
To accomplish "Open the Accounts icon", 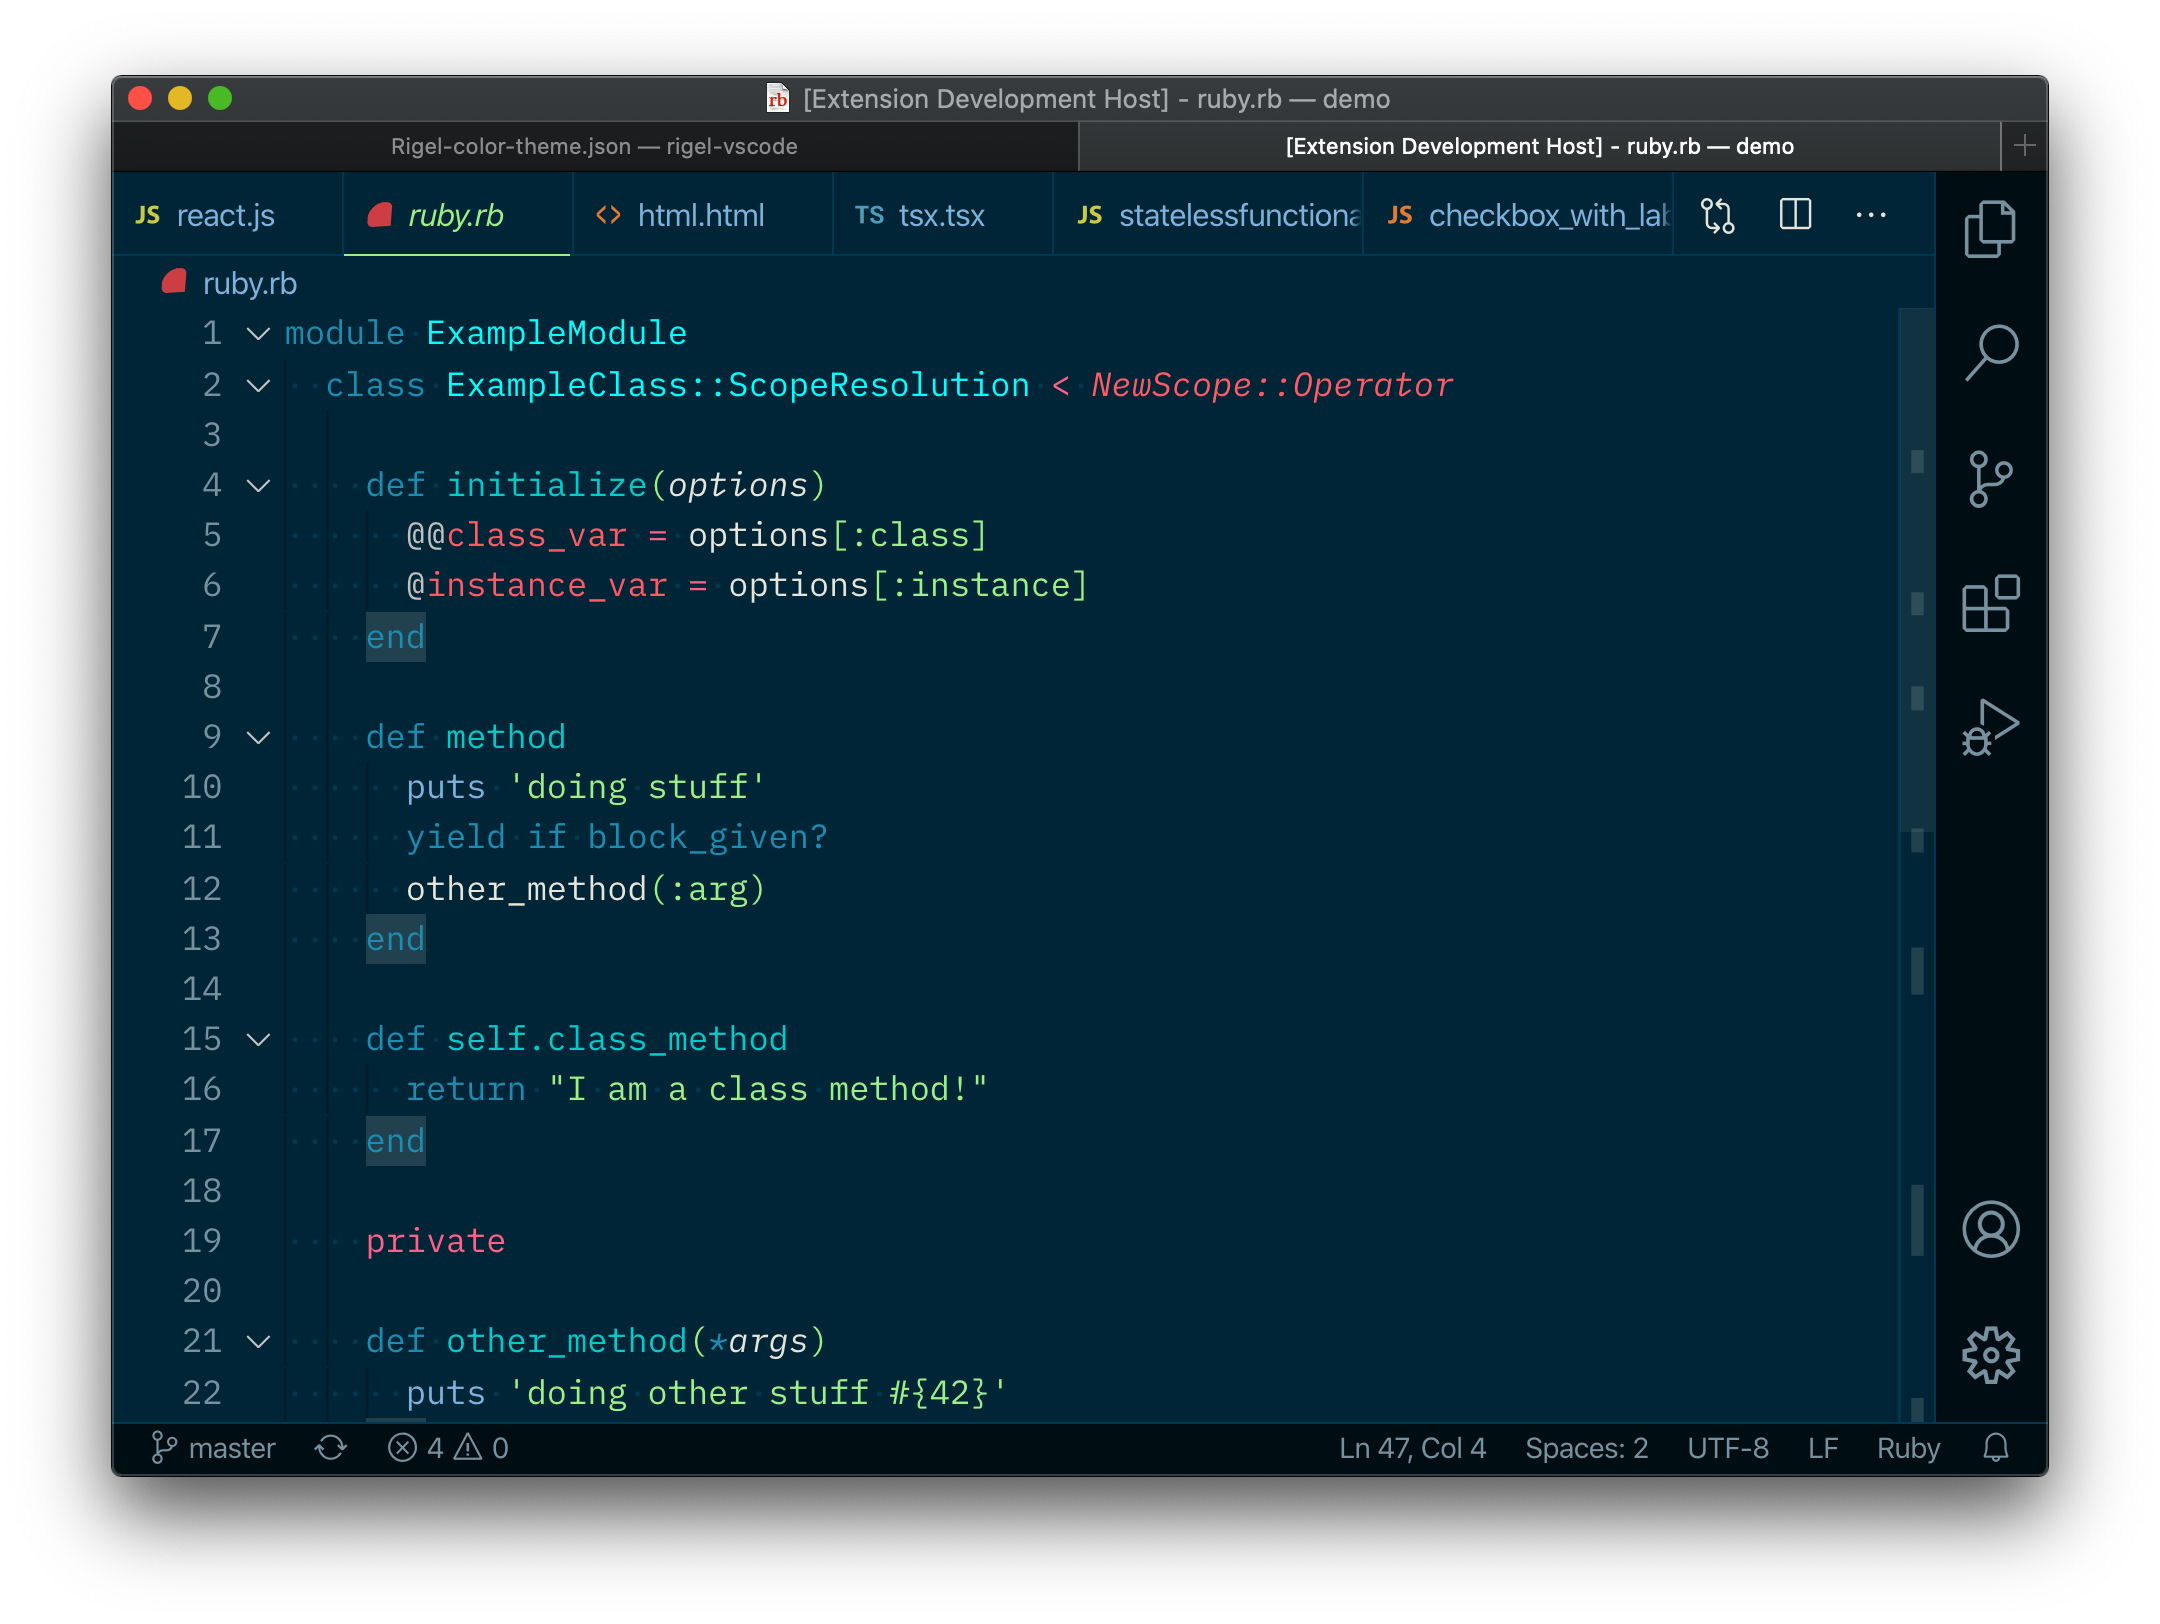I will click(x=1989, y=1229).
